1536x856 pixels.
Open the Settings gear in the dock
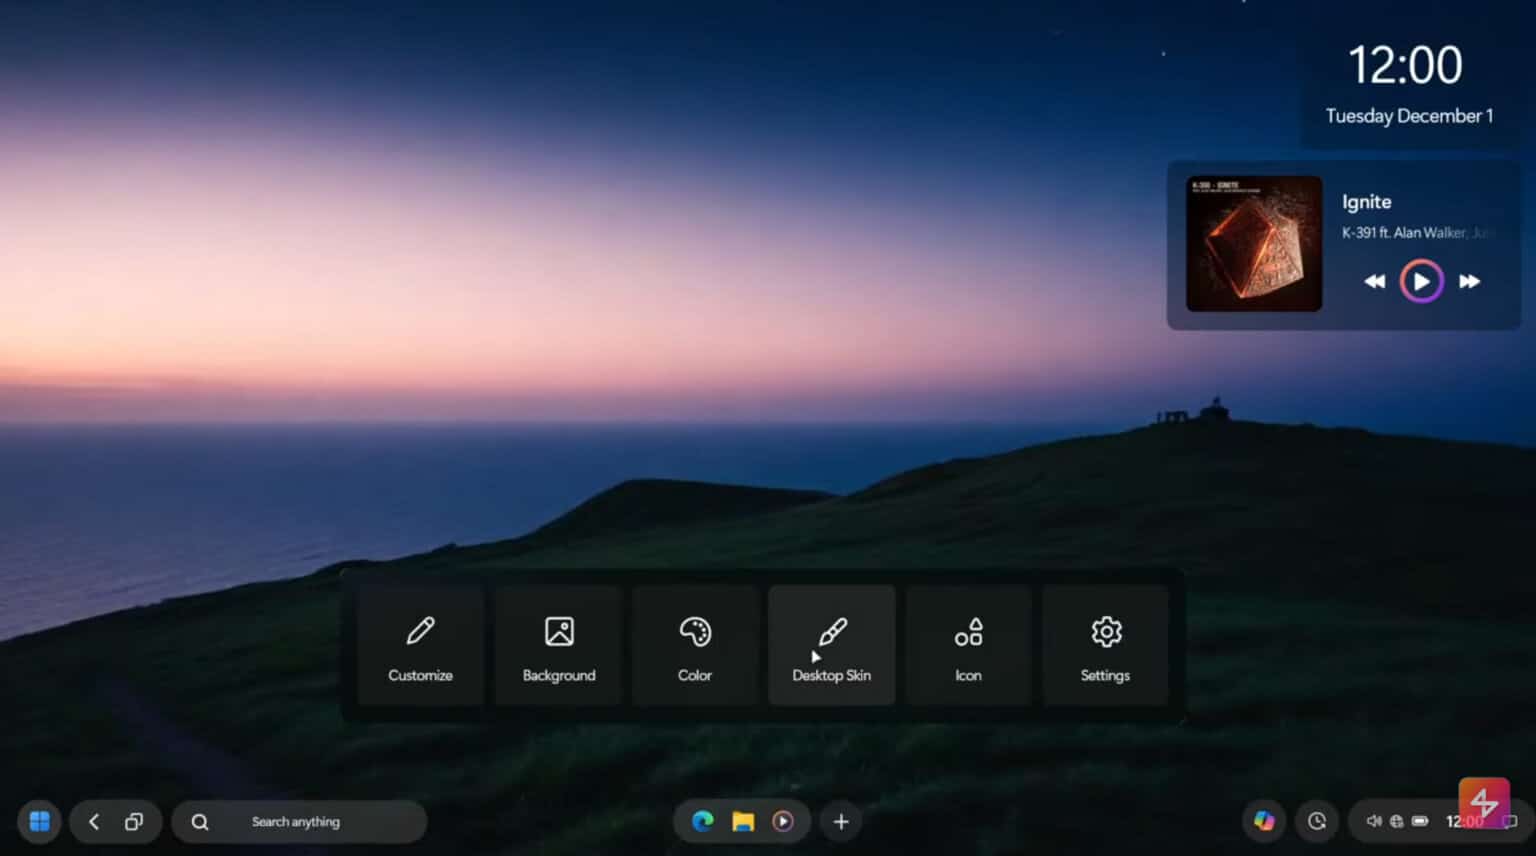click(1104, 632)
